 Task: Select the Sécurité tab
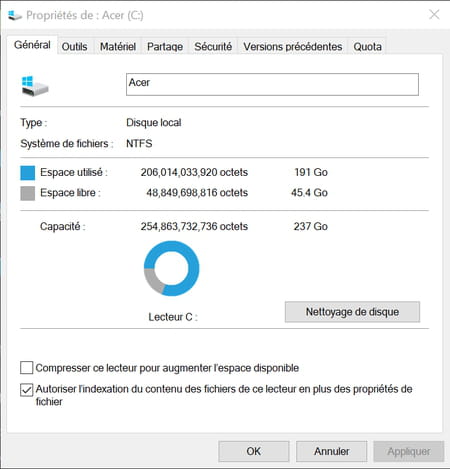[213, 47]
